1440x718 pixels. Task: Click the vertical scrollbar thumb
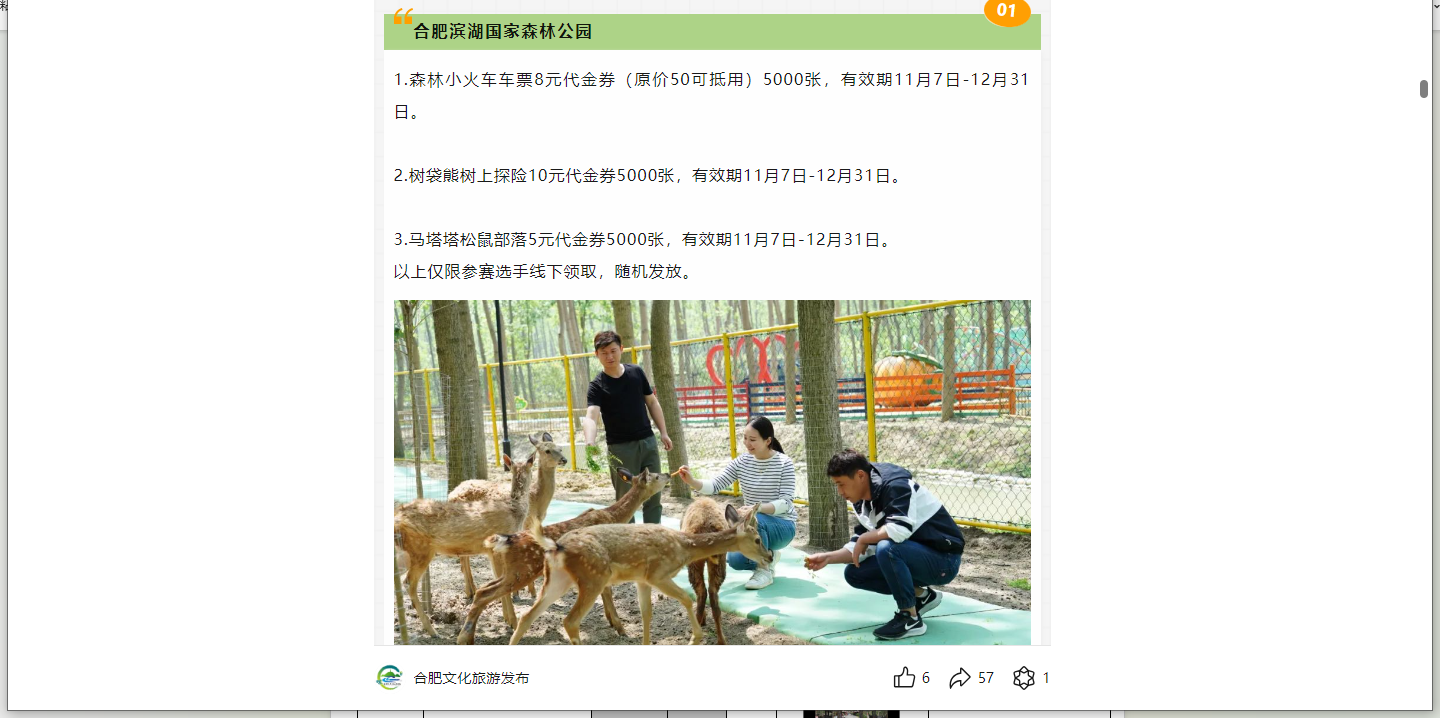click(1424, 89)
